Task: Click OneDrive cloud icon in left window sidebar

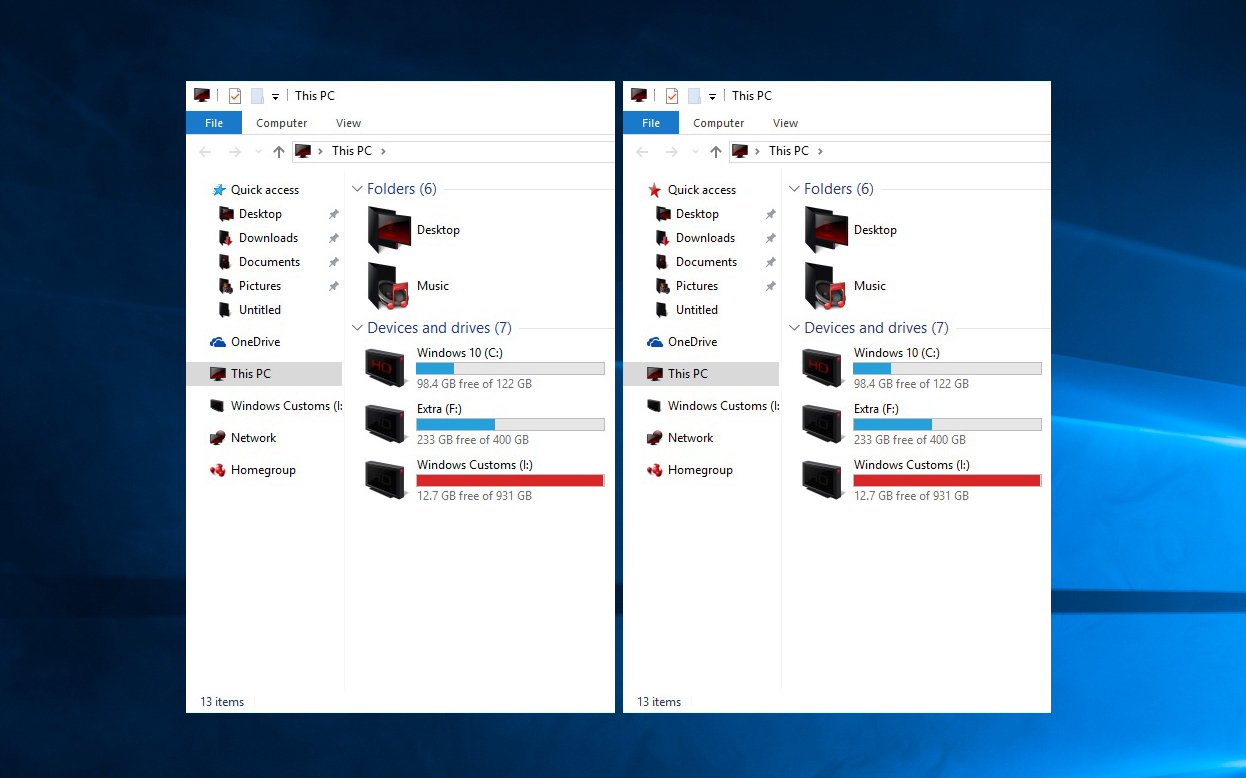Action: tap(218, 342)
